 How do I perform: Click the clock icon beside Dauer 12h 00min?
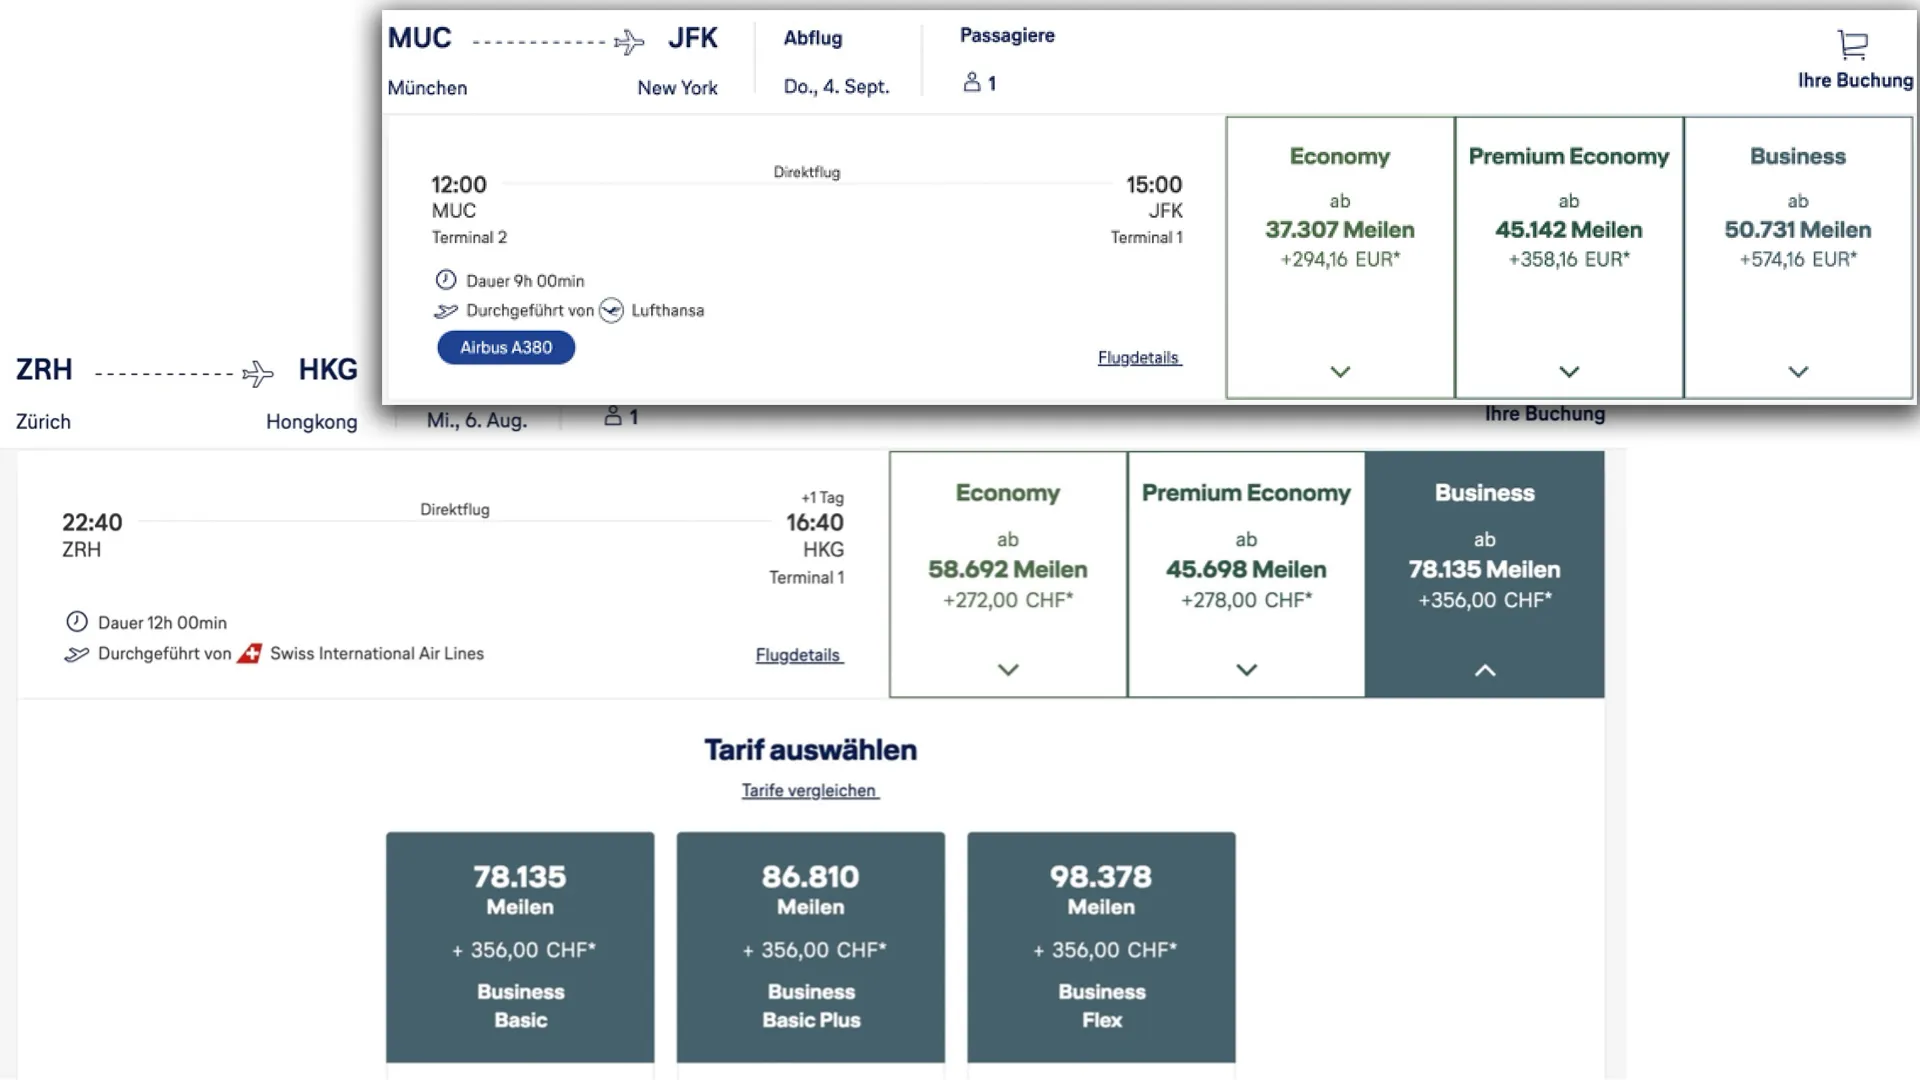click(77, 622)
